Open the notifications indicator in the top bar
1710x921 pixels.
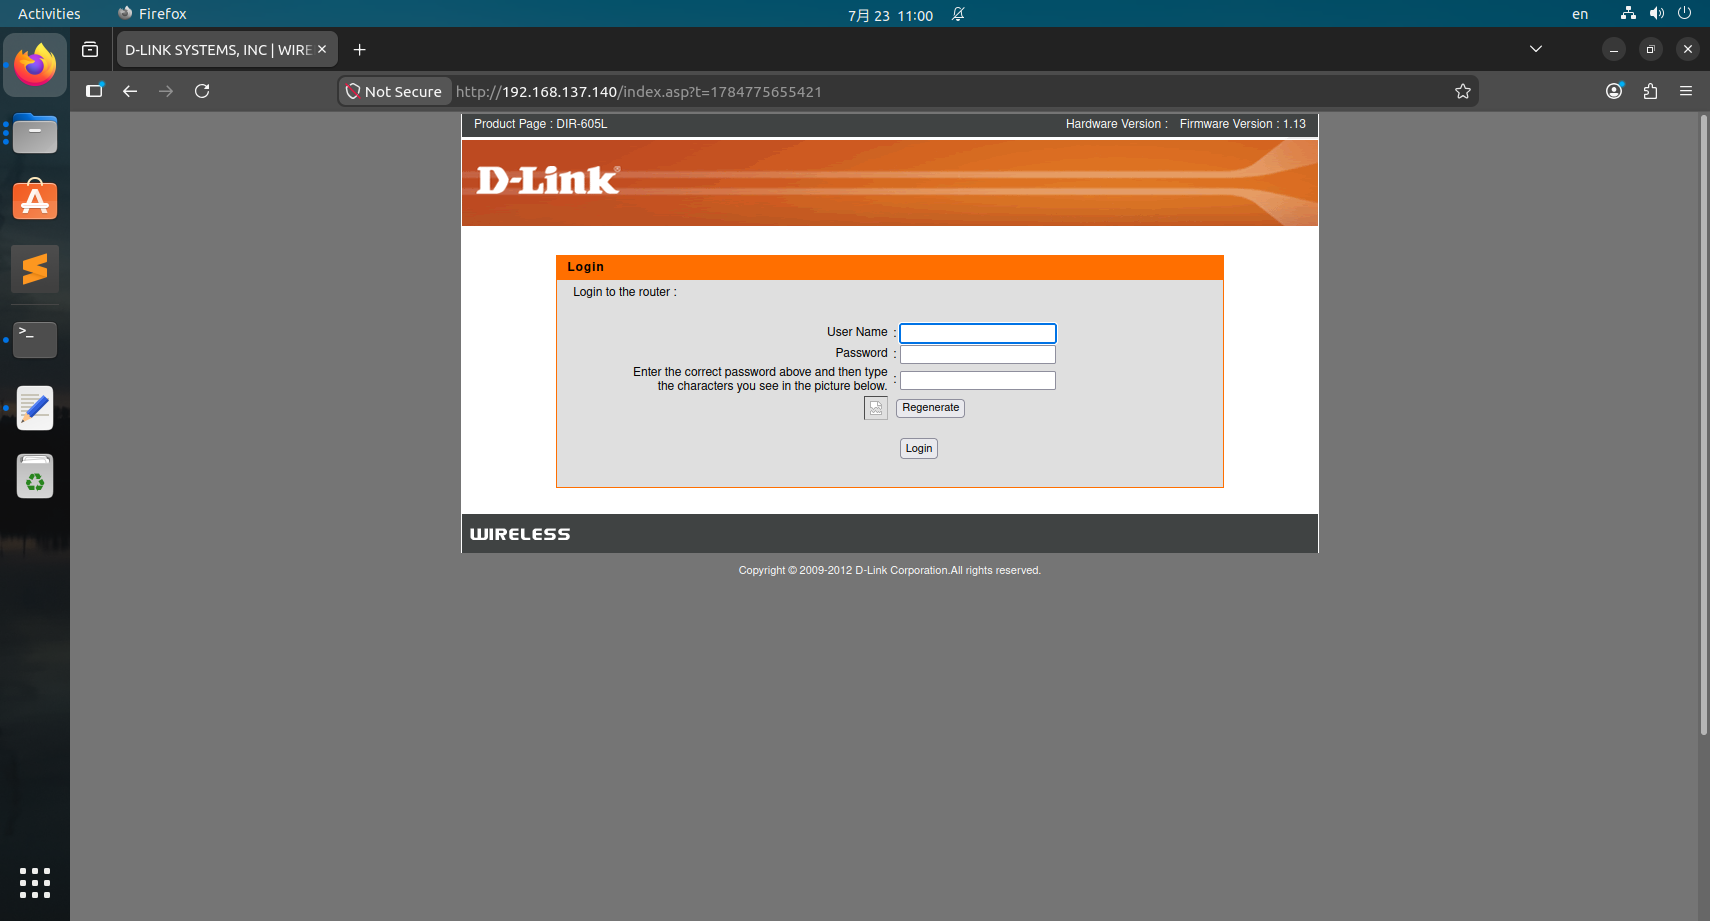[958, 14]
